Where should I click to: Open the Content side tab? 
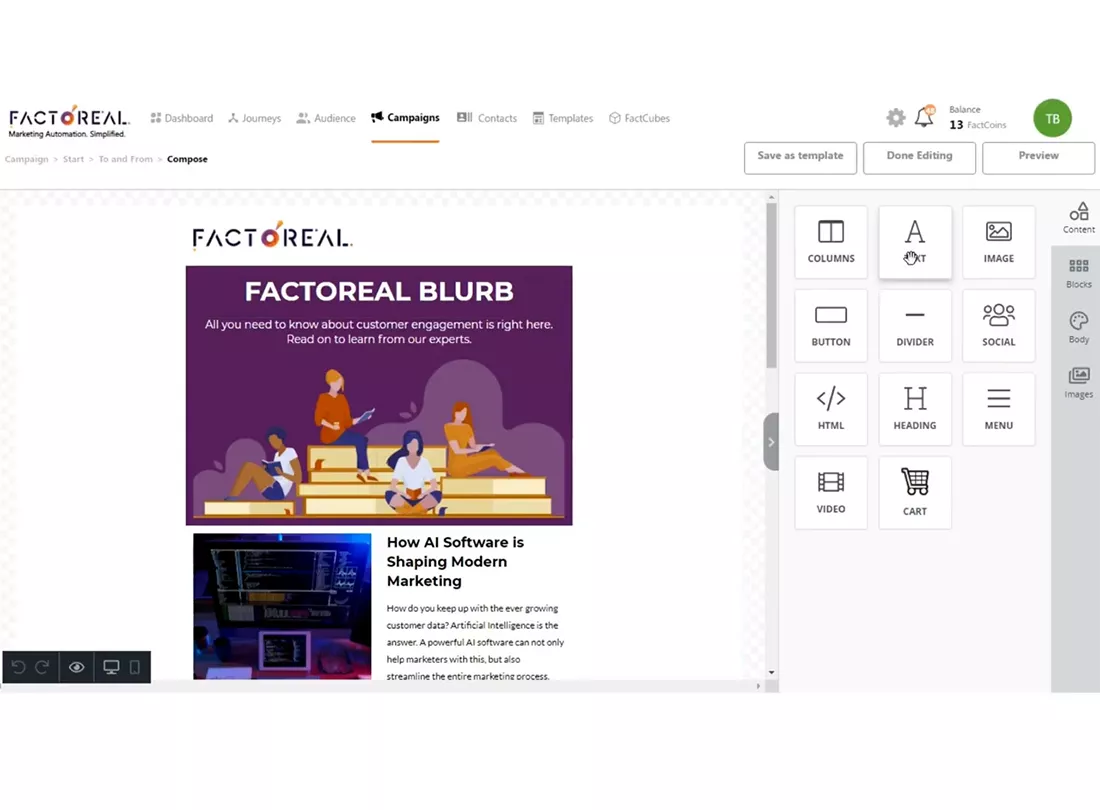(1078, 218)
